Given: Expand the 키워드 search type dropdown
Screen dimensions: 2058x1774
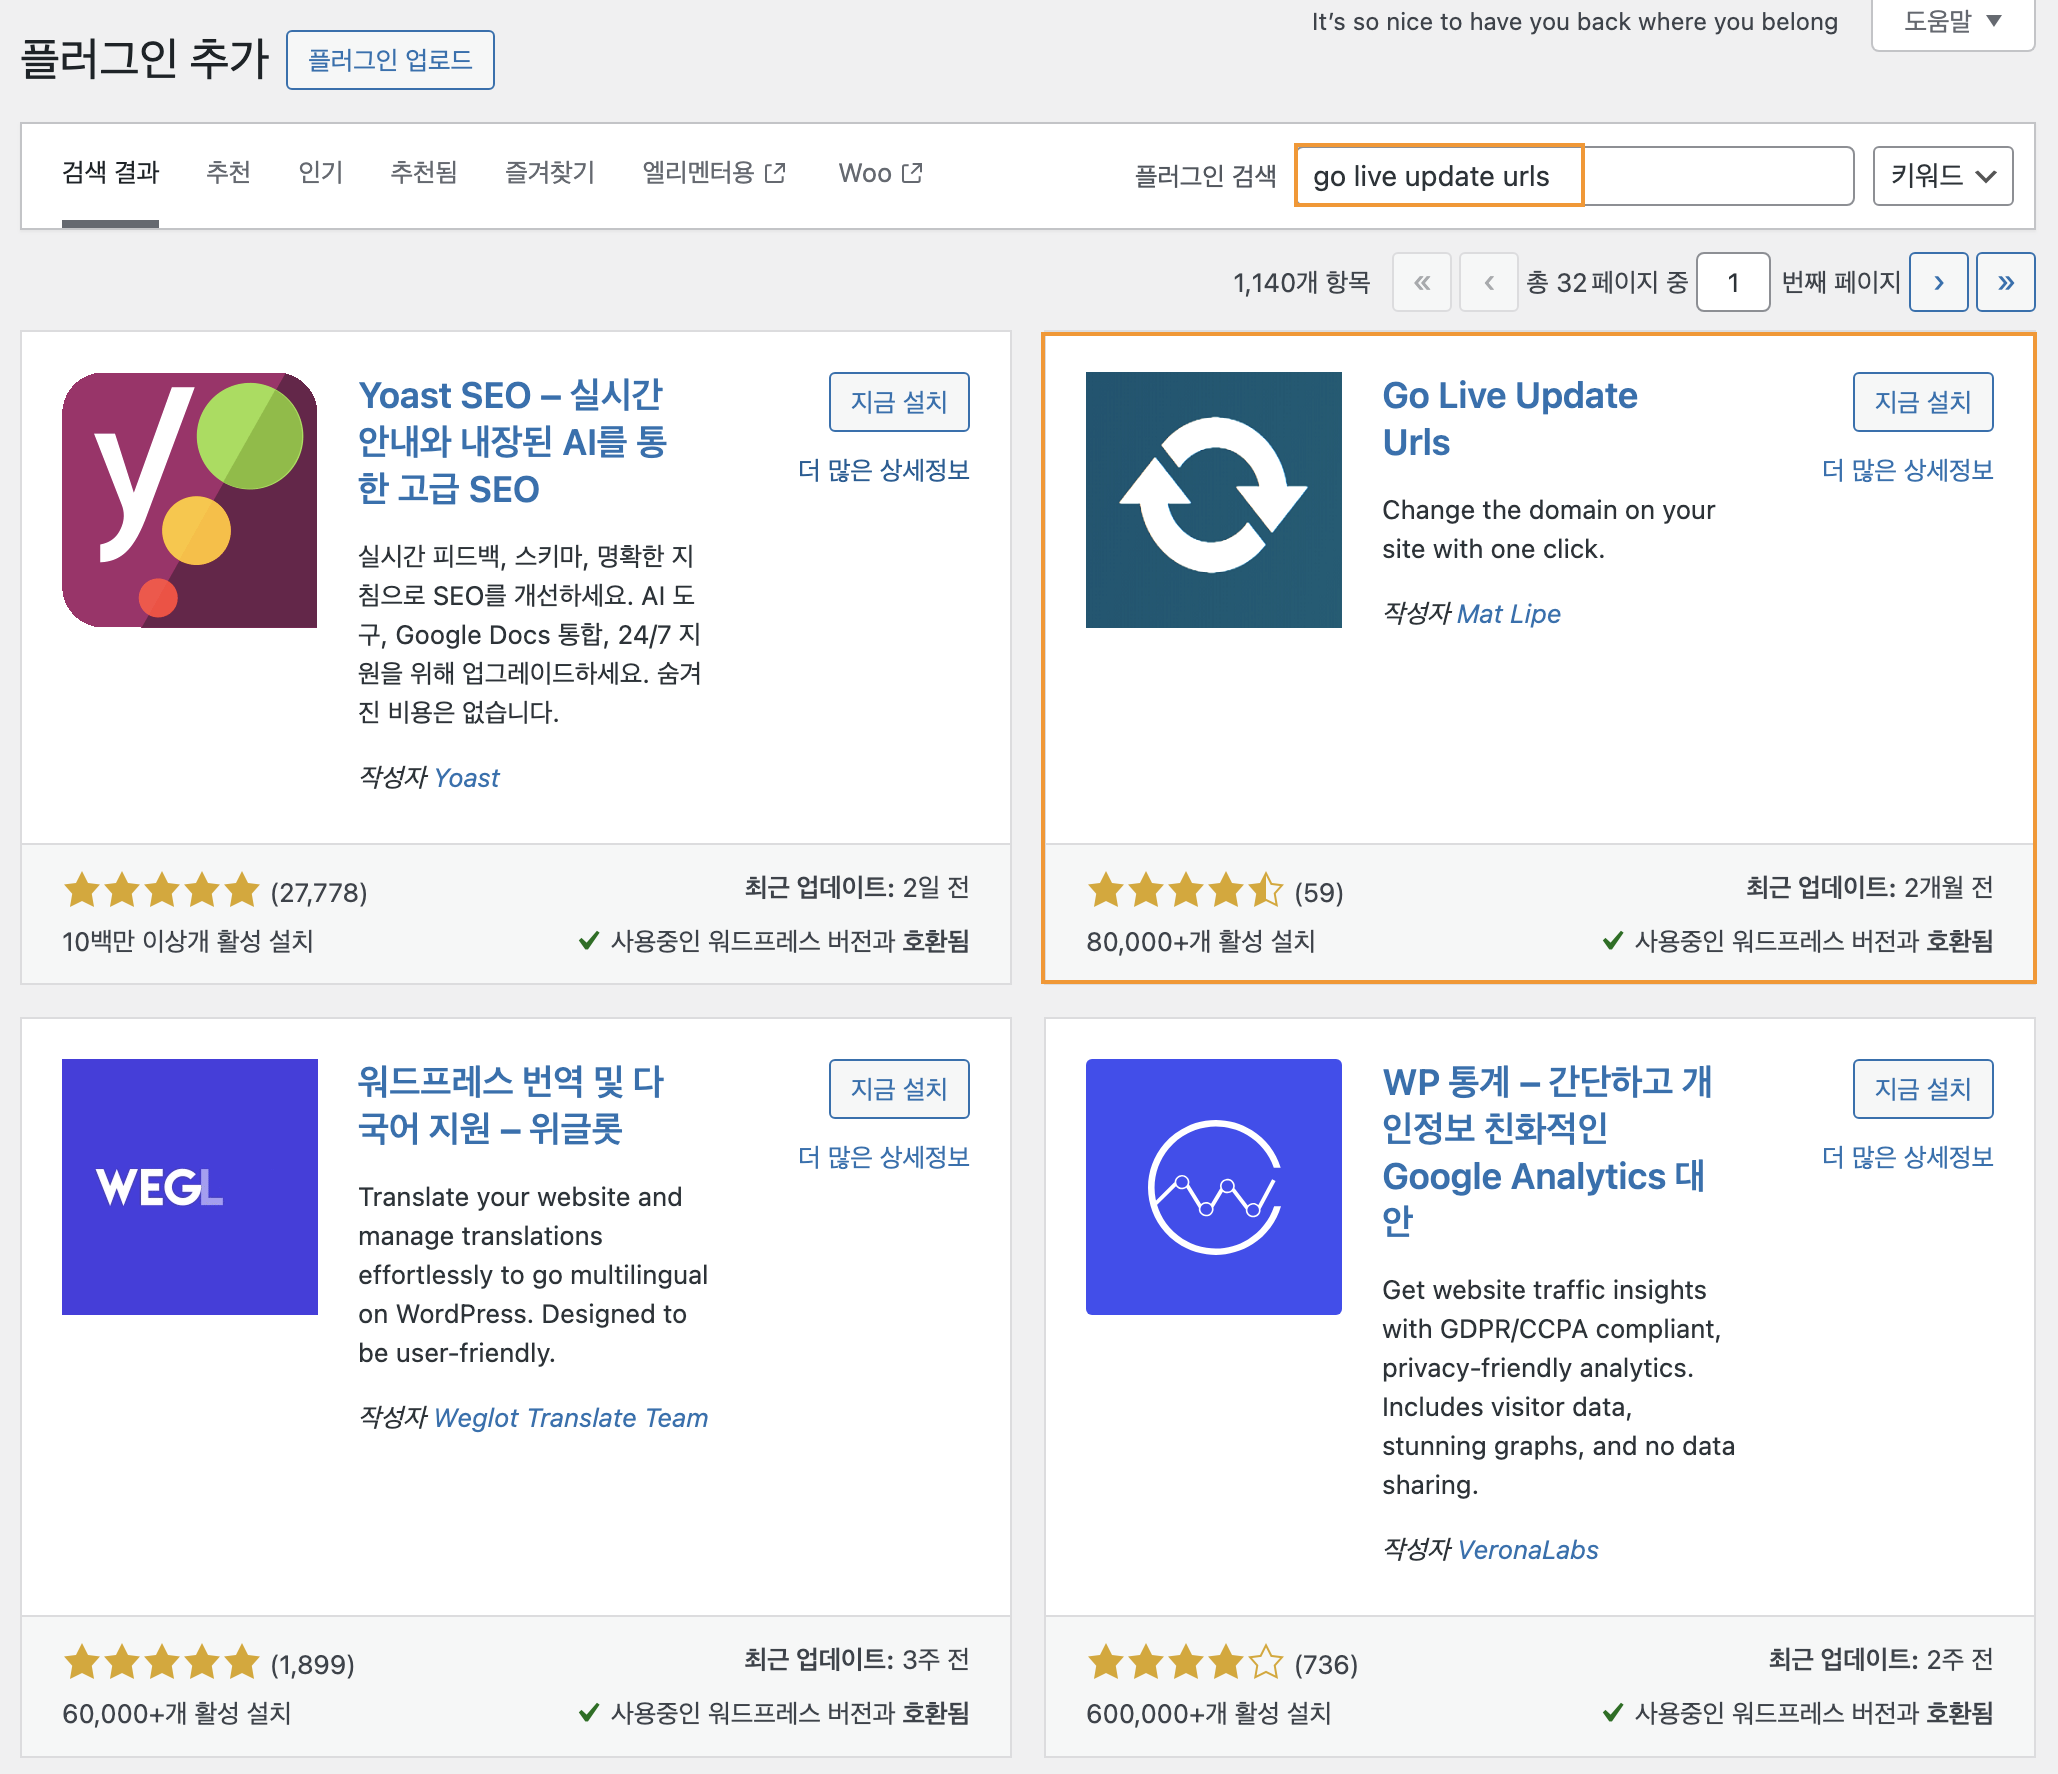Looking at the screenshot, I should click(1942, 176).
